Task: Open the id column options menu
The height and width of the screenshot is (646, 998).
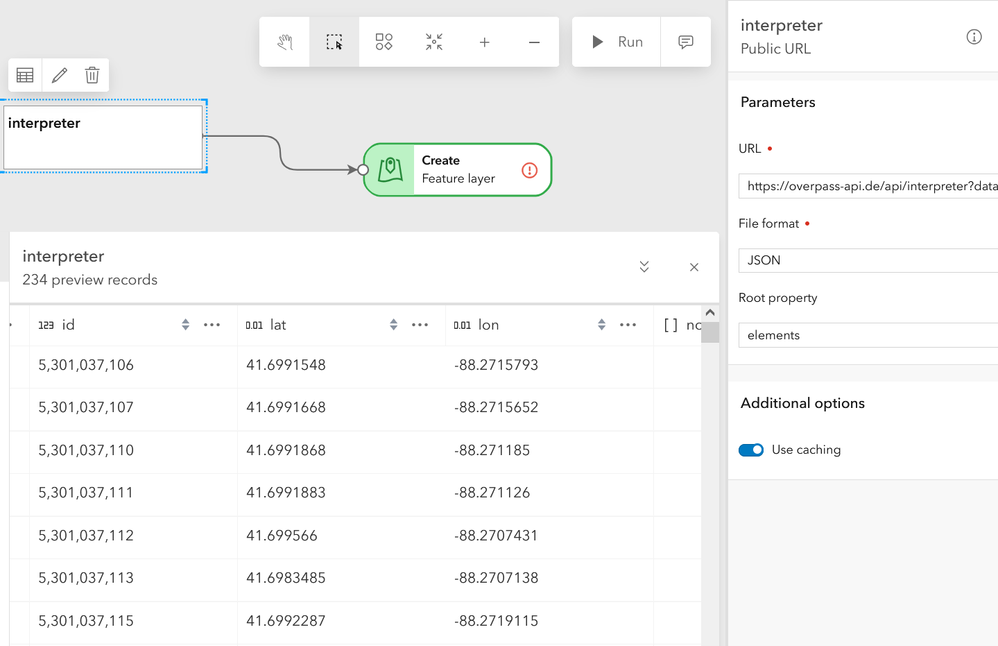Action: (212, 325)
